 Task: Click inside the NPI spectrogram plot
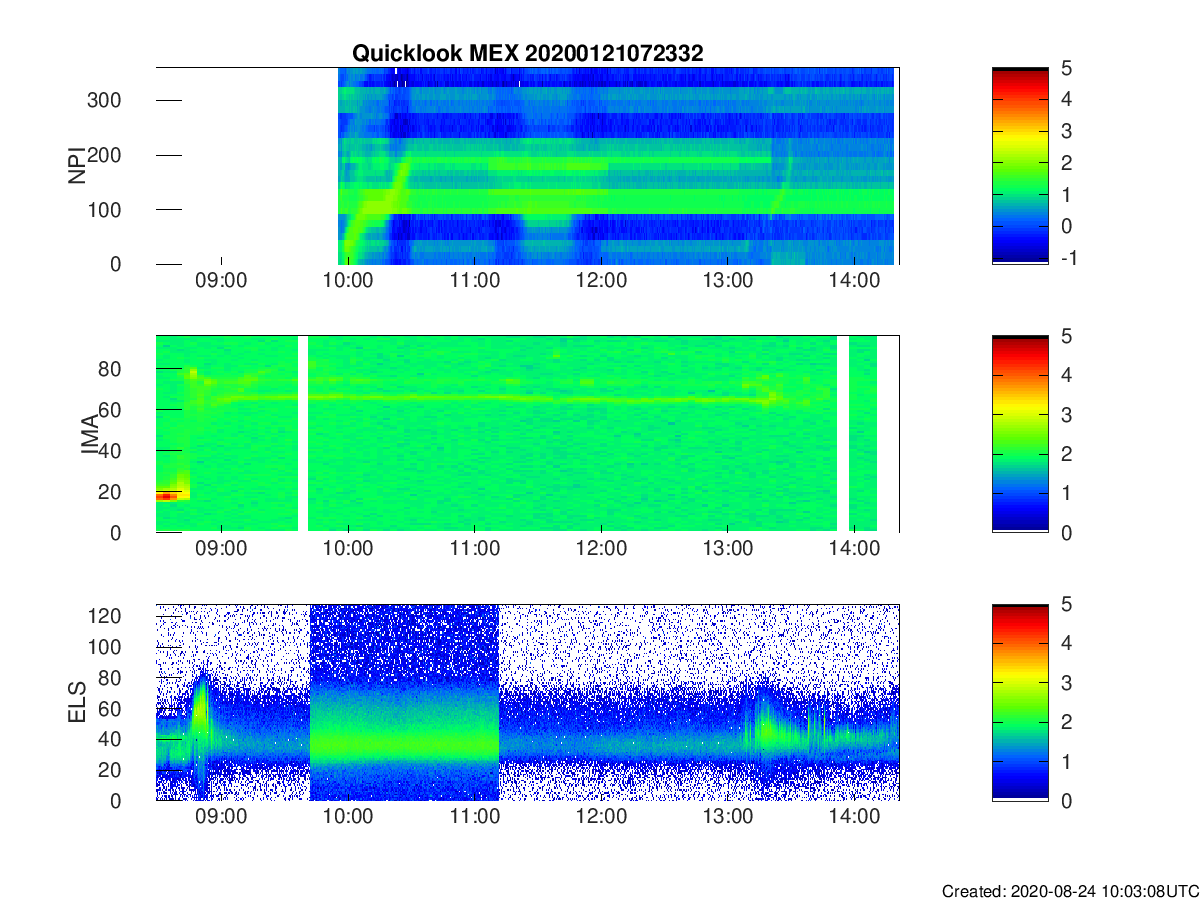528,166
